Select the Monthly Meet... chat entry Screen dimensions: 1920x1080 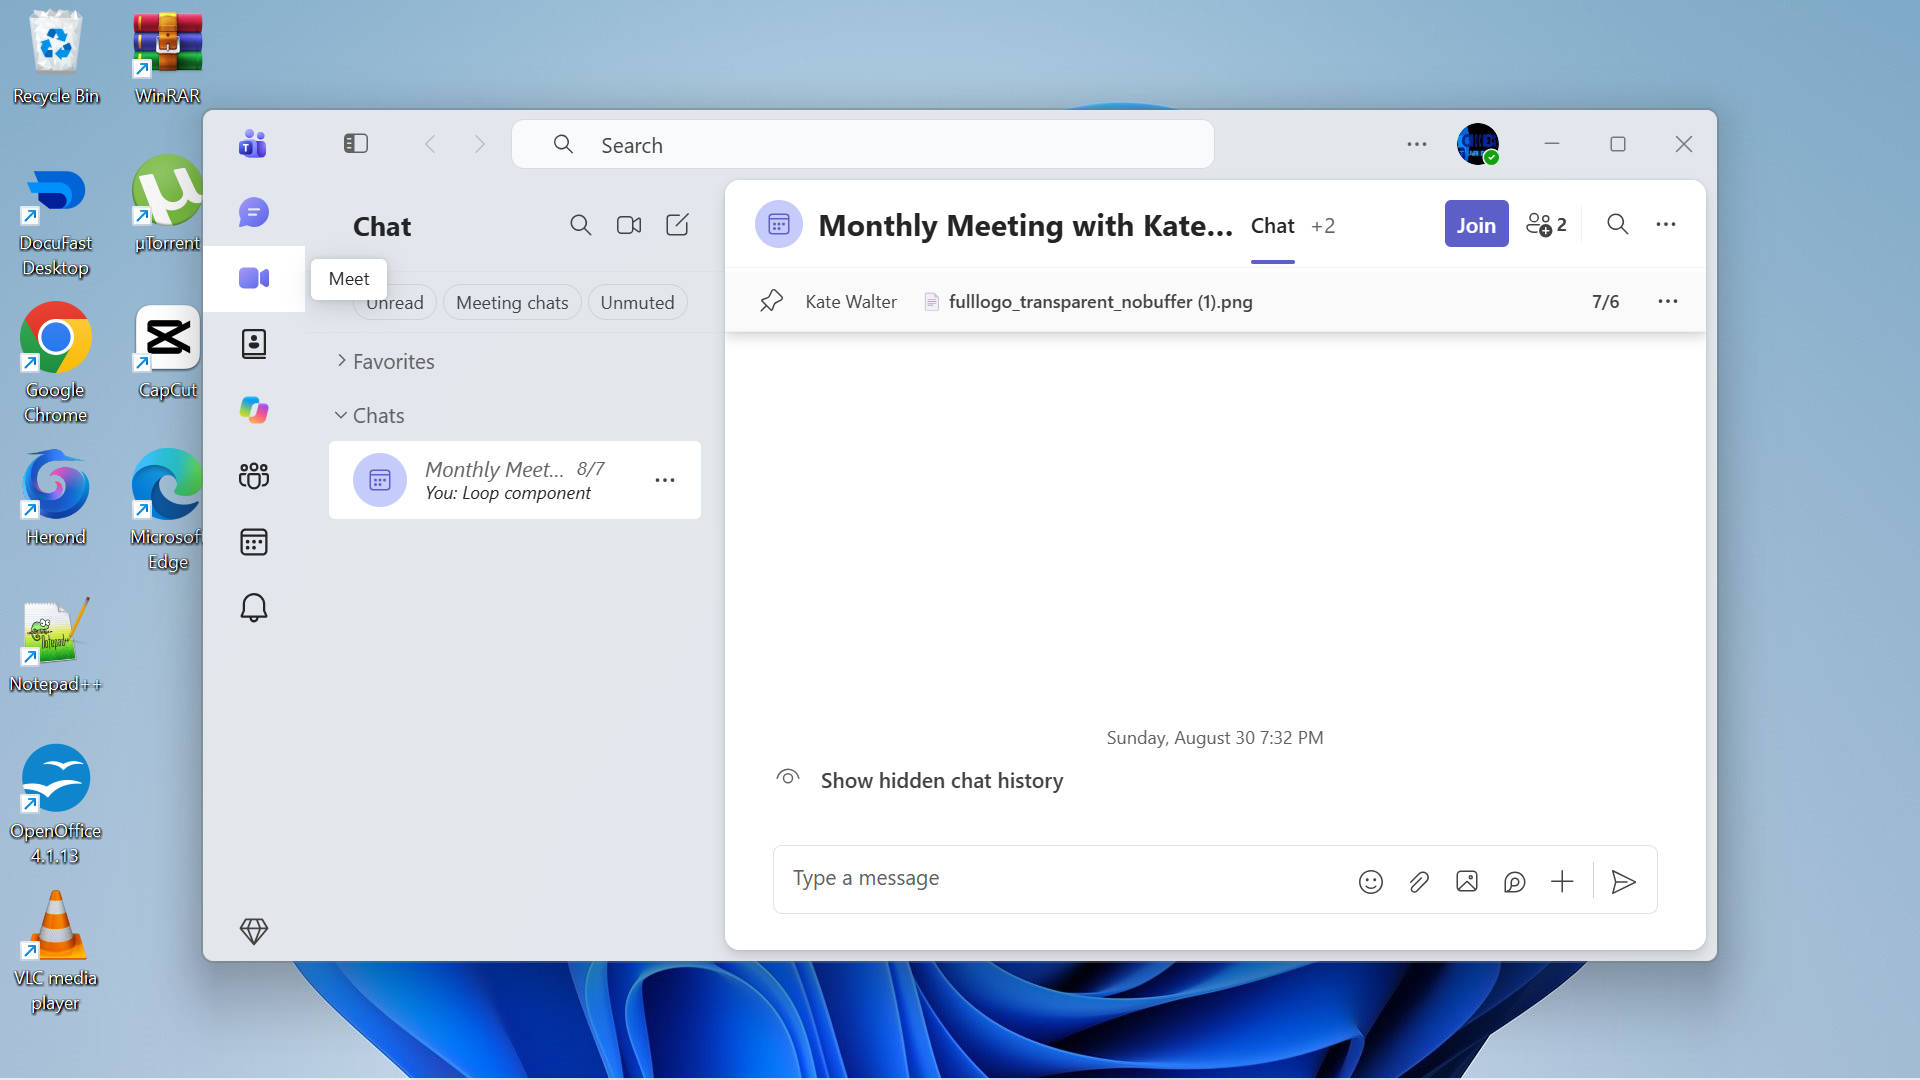click(x=514, y=480)
